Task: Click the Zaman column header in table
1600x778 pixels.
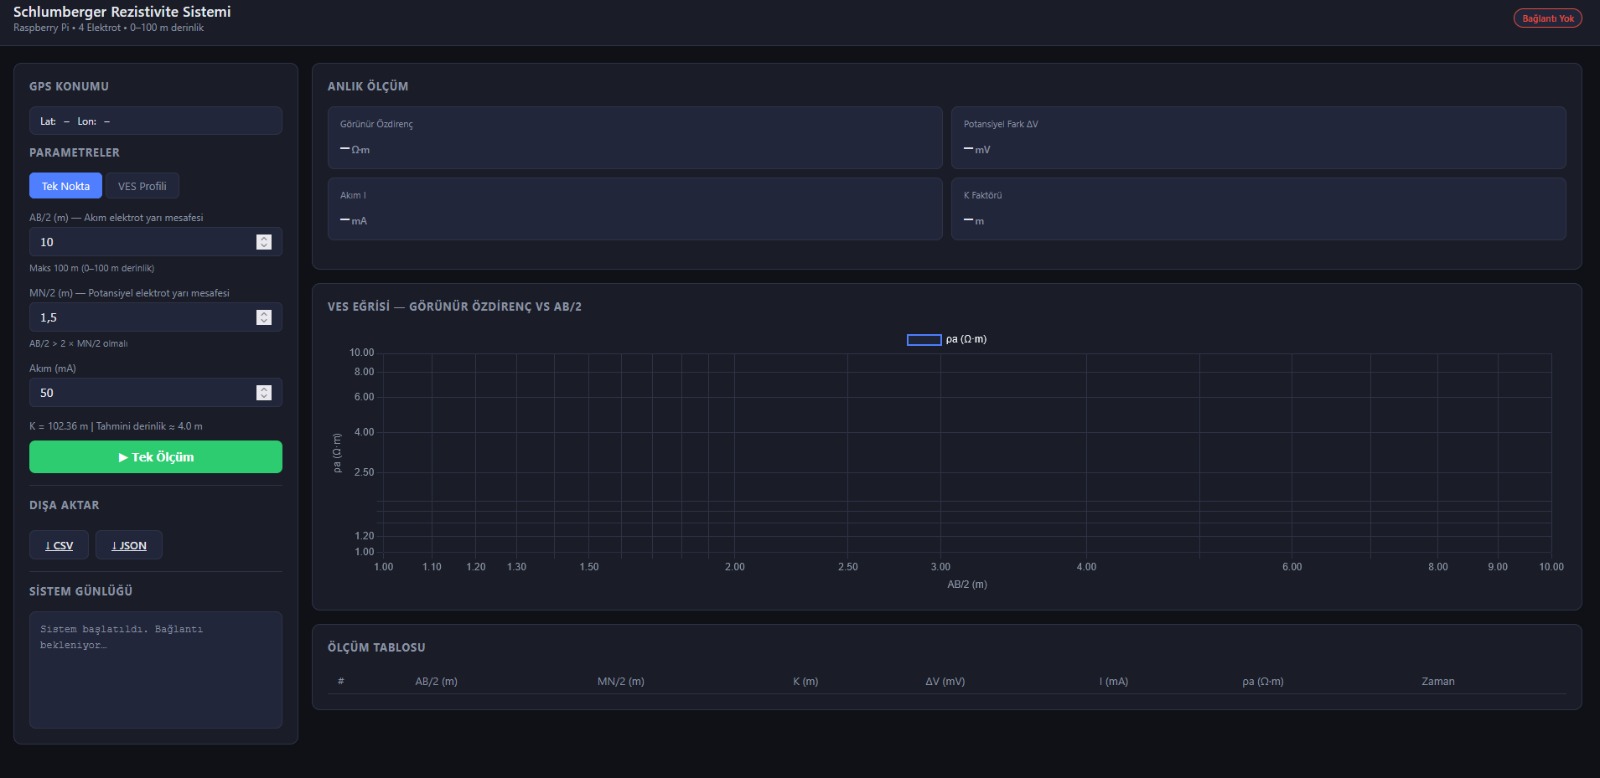Action: pos(1438,681)
